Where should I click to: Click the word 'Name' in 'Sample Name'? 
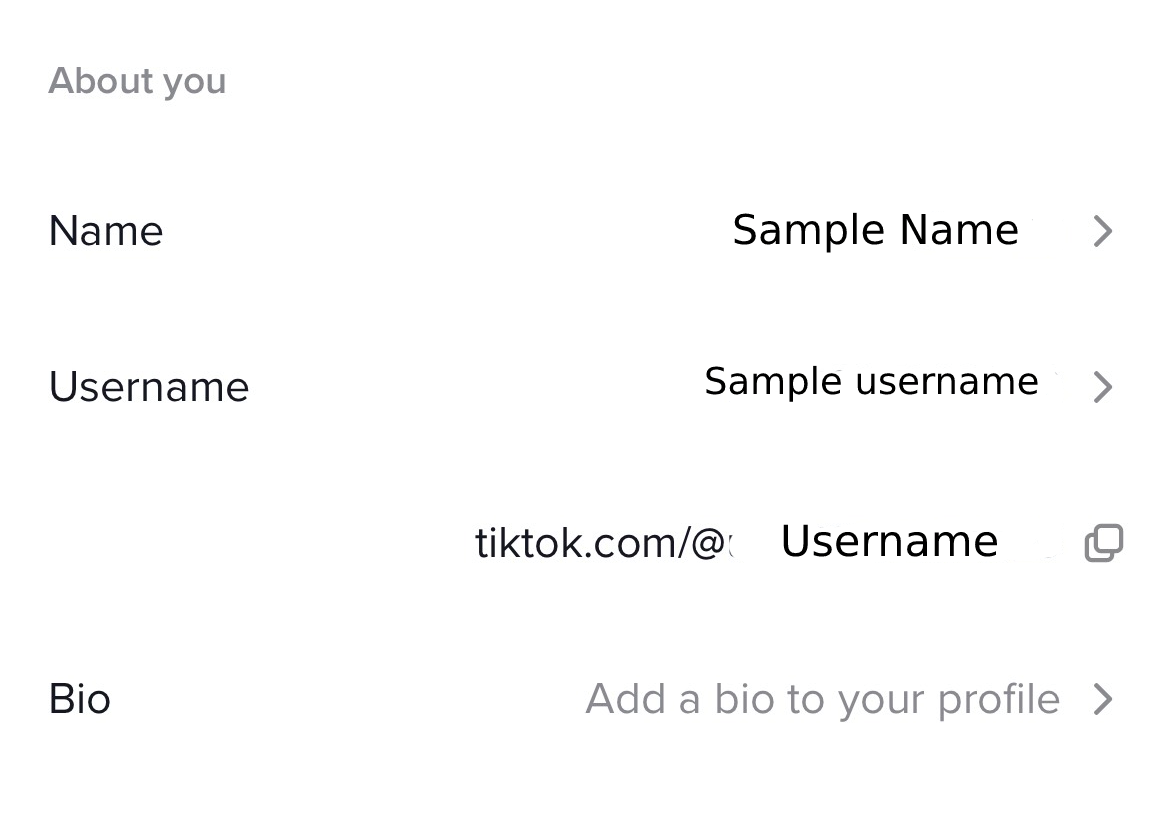pyautogui.click(x=958, y=230)
